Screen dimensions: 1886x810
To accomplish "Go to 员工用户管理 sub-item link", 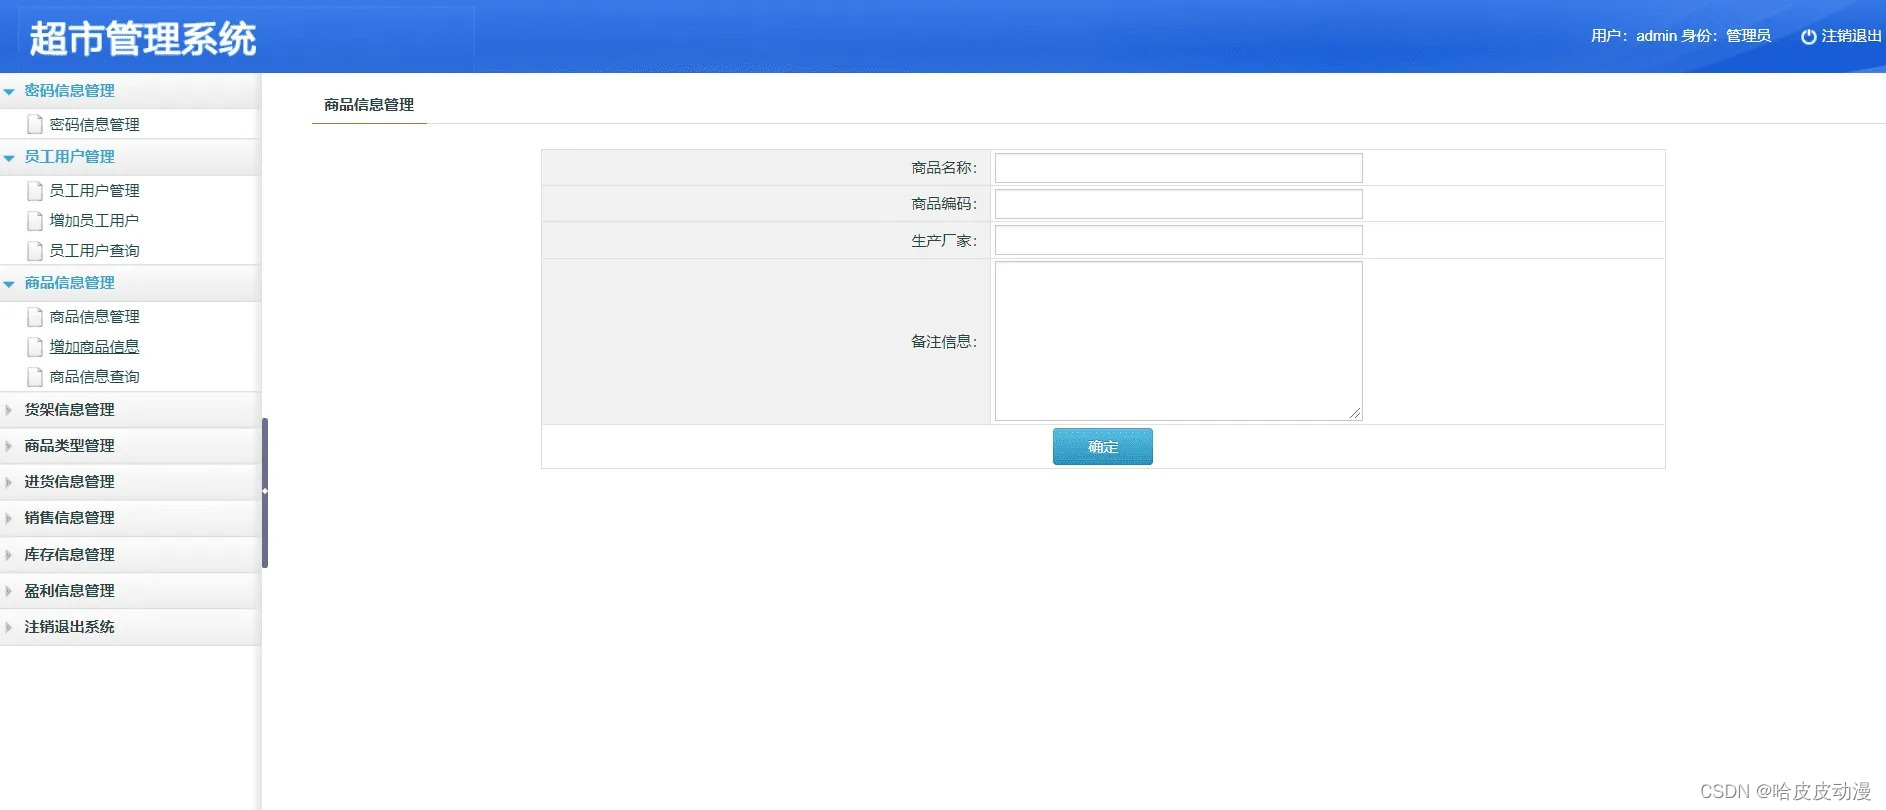I will pyautogui.click(x=94, y=190).
